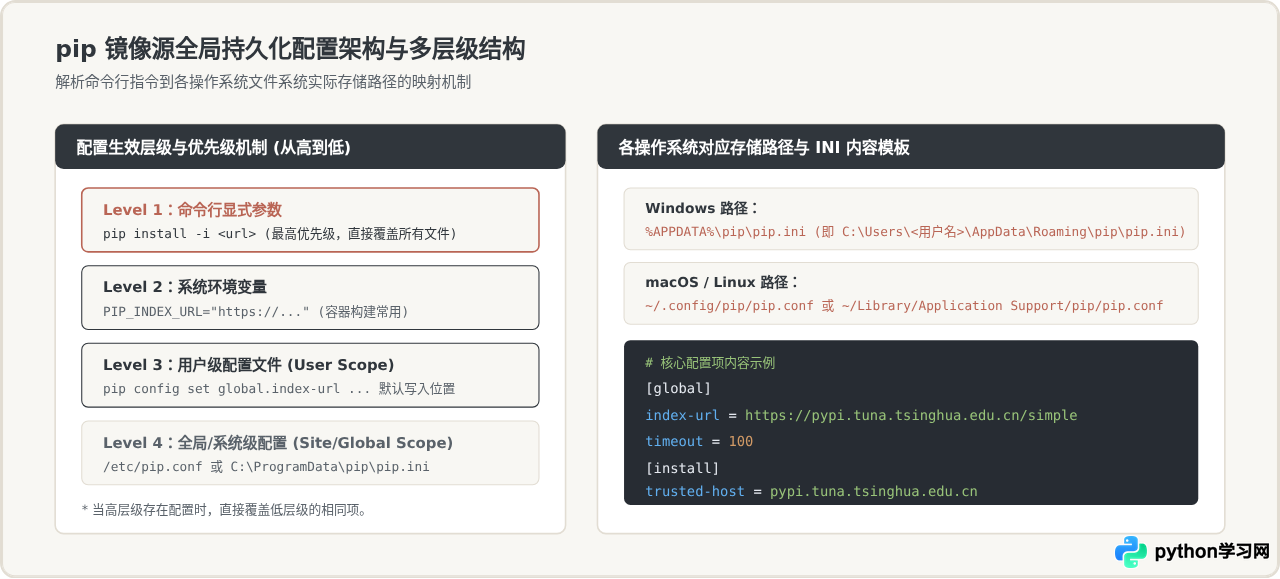The image size is (1280, 579).
Task: Click the index-url tsinghua mirror line
Action: point(861,415)
